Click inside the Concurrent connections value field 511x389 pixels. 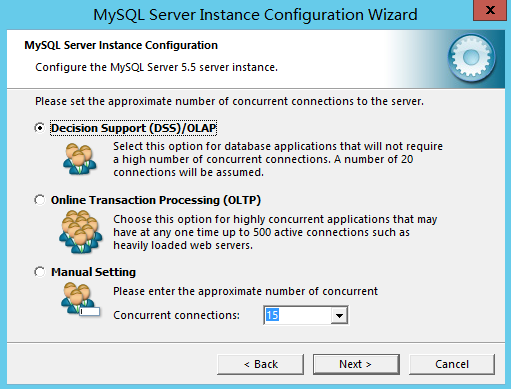click(x=298, y=315)
